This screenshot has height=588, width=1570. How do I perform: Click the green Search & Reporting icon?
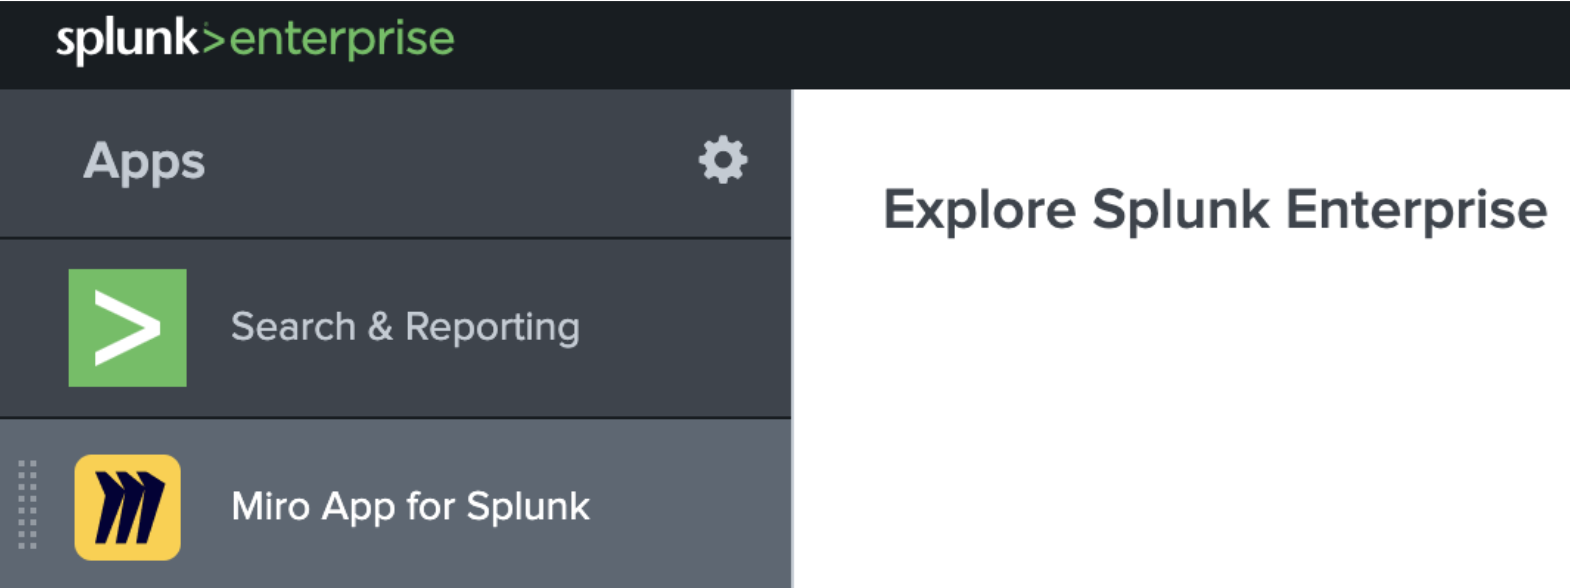127,328
